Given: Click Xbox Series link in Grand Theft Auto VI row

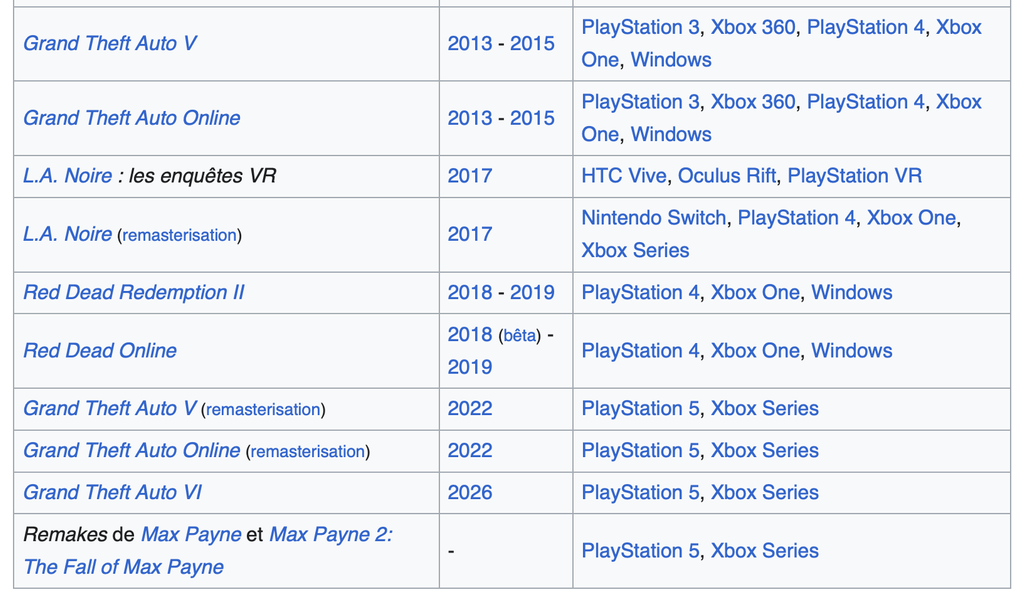Looking at the screenshot, I should click(x=764, y=492).
